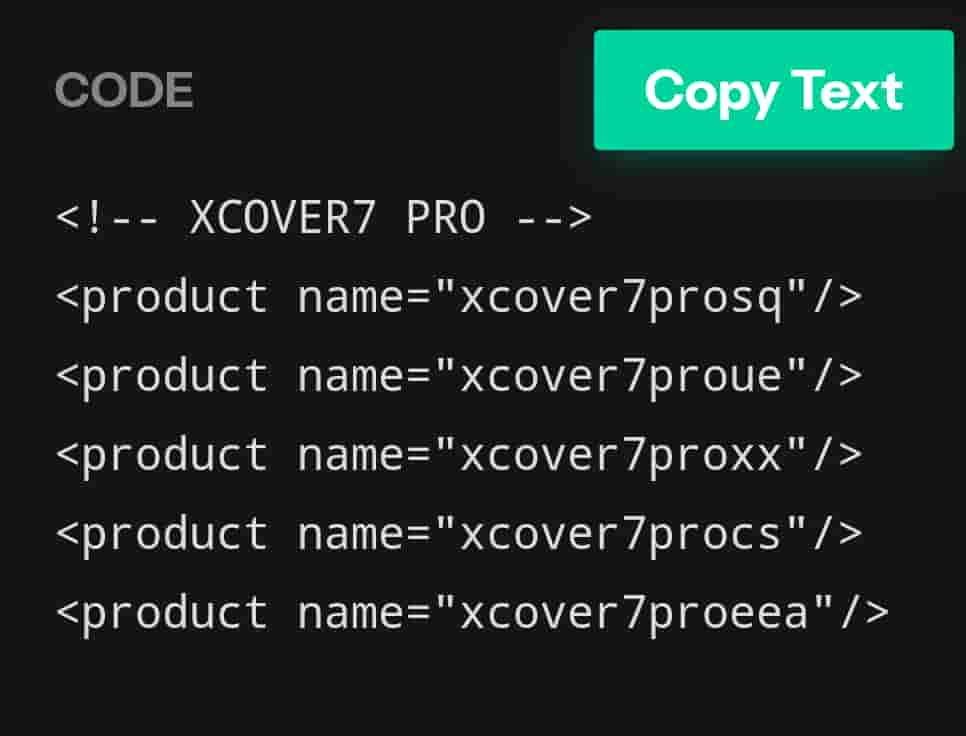The height and width of the screenshot is (736, 966).
Task: Click the Copy Text button
Action: point(773,91)
